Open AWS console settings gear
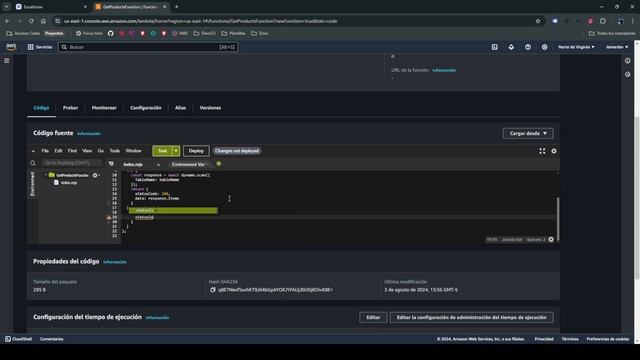The height and width of the screenshot is (360, 640). (544, 47)
